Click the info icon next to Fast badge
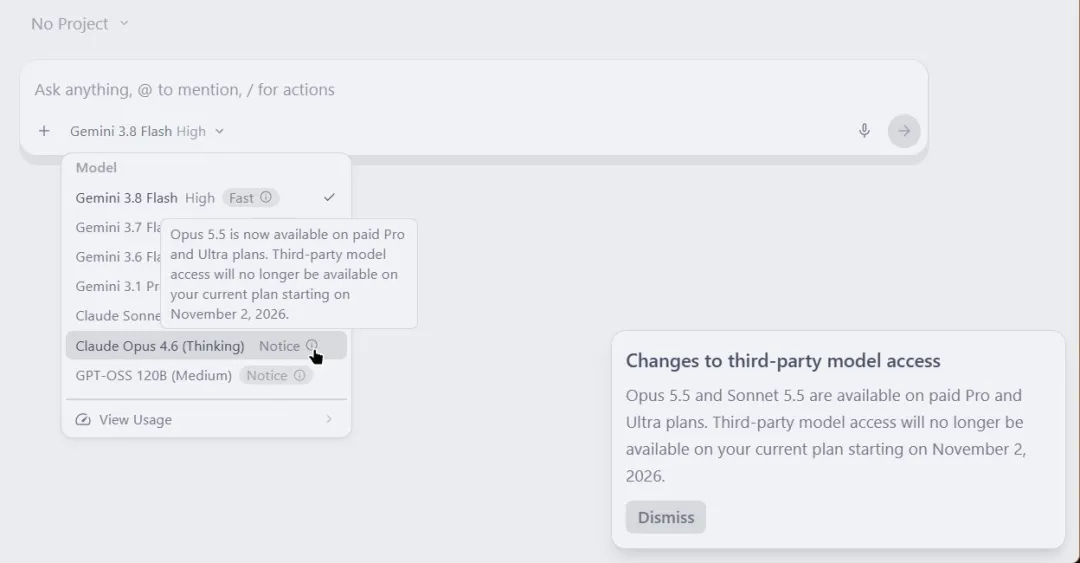 point(266,198)
